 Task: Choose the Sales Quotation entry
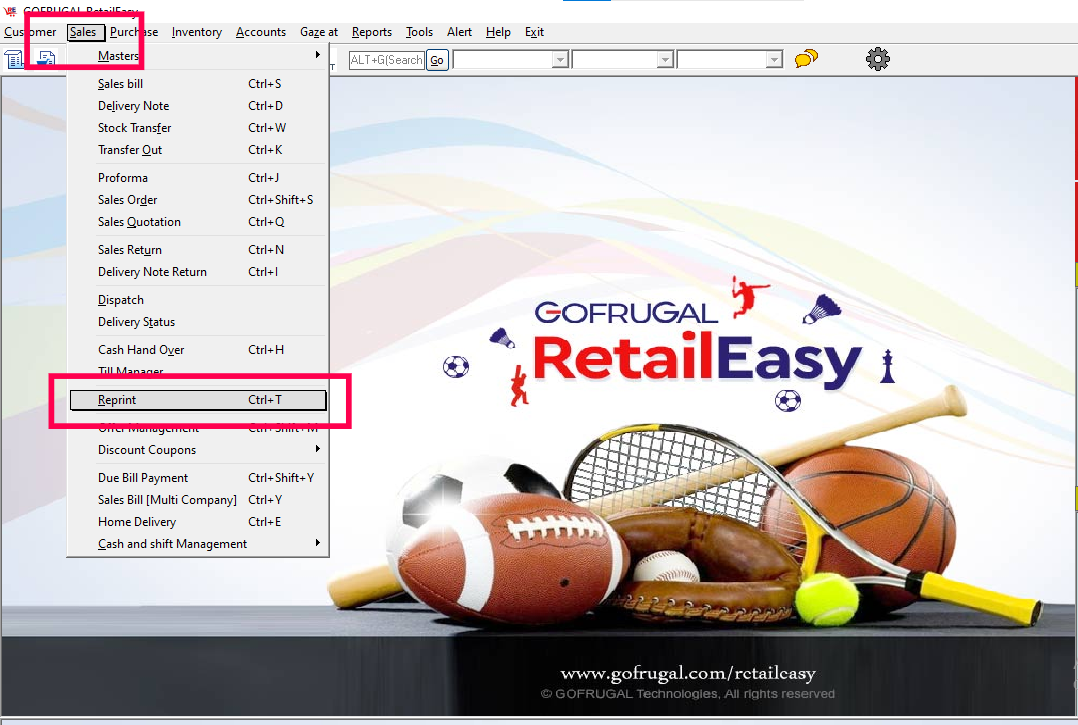point(198,222)
